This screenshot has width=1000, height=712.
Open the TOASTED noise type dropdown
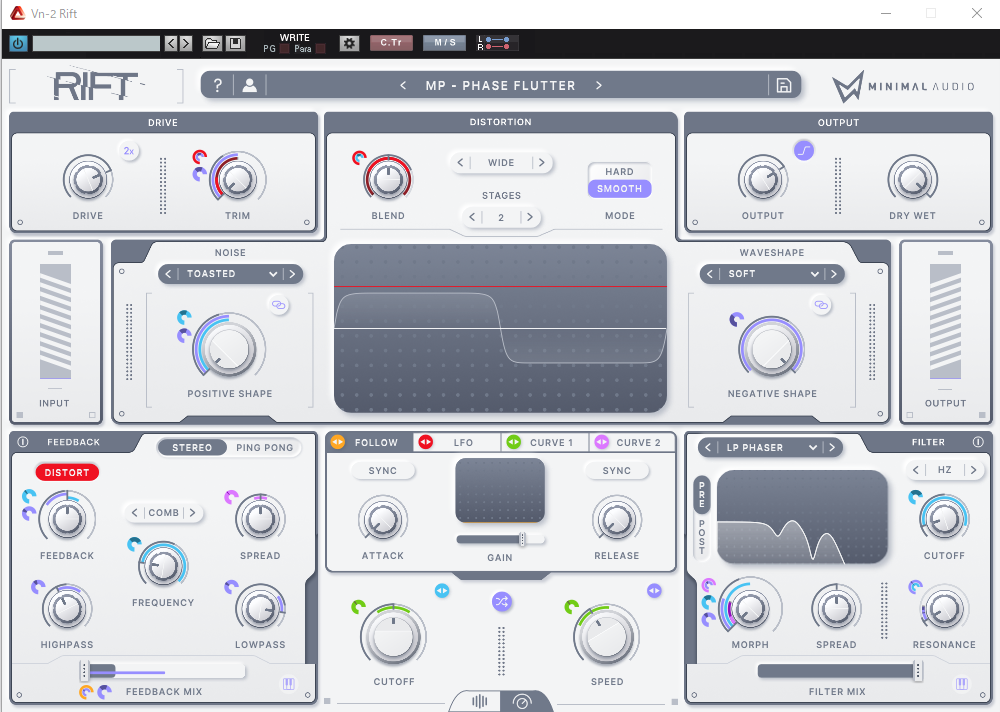[x=232, y=274]
